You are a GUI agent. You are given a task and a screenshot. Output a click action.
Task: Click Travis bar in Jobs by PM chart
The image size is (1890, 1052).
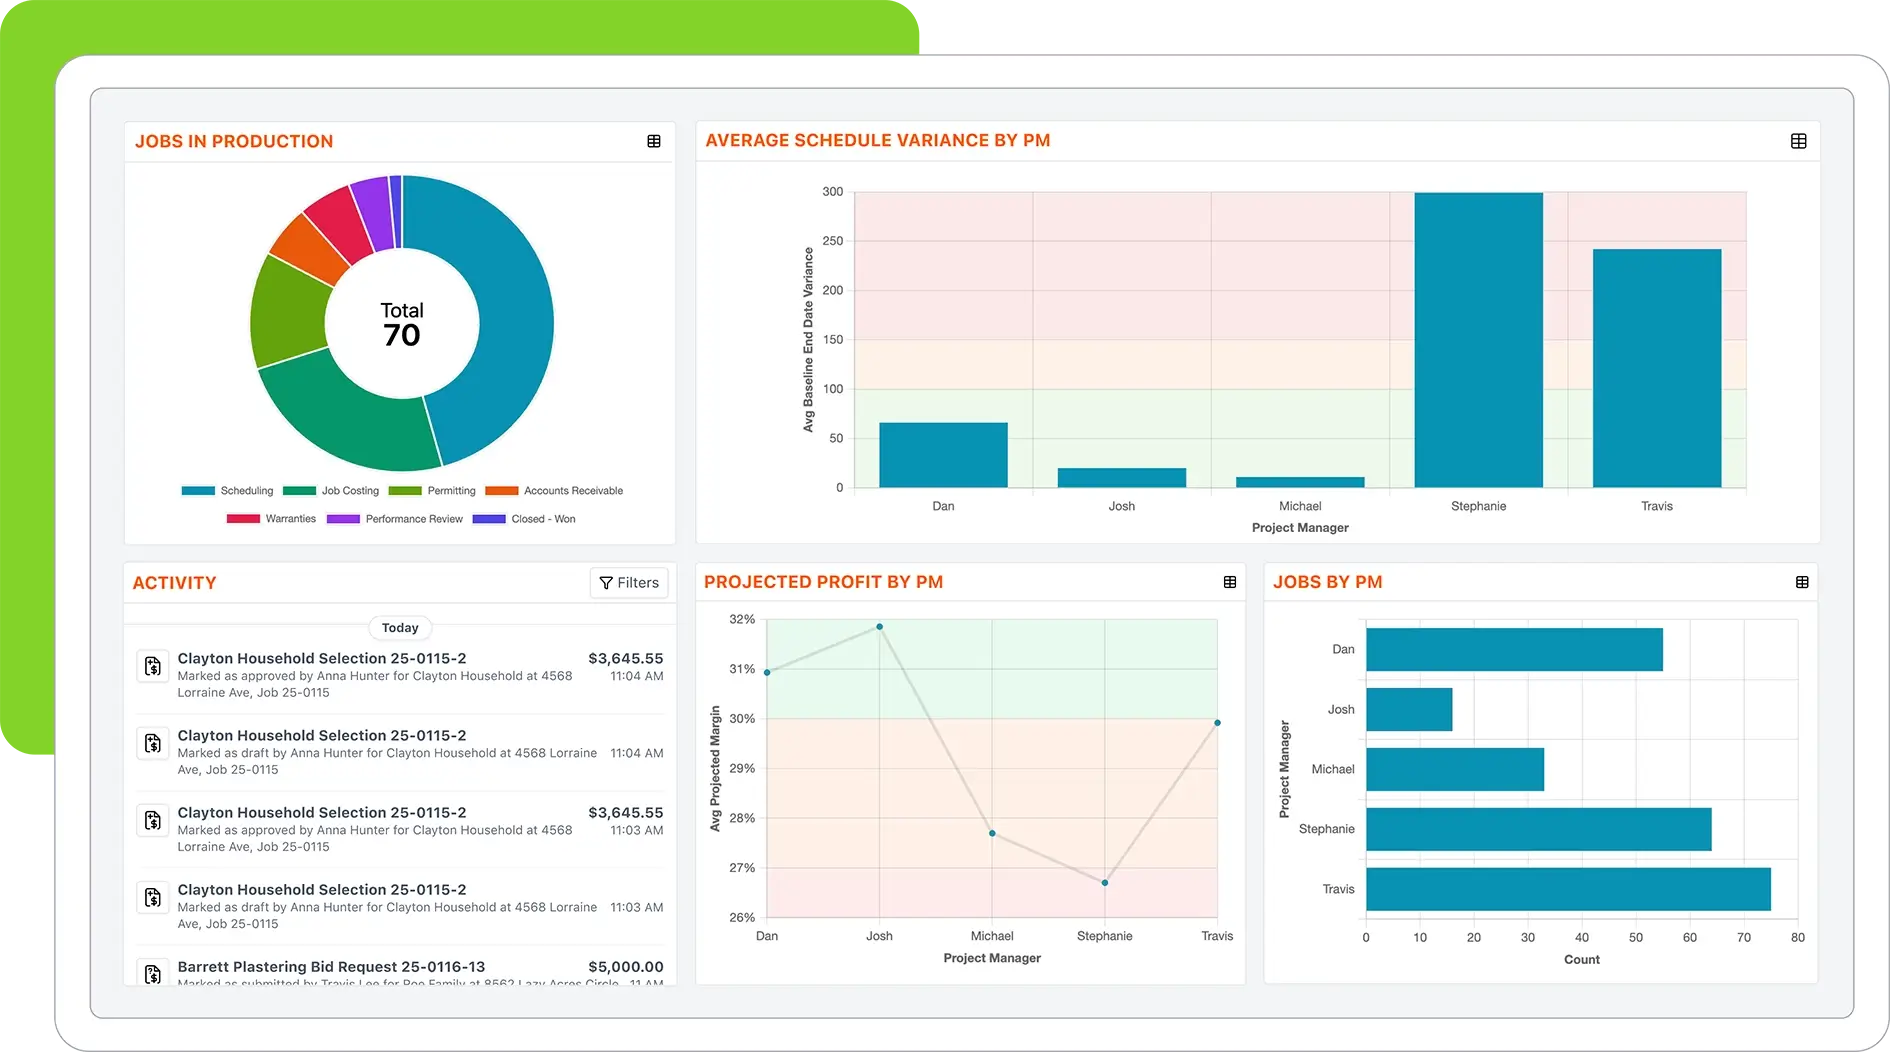click(x=1567, y=889)
